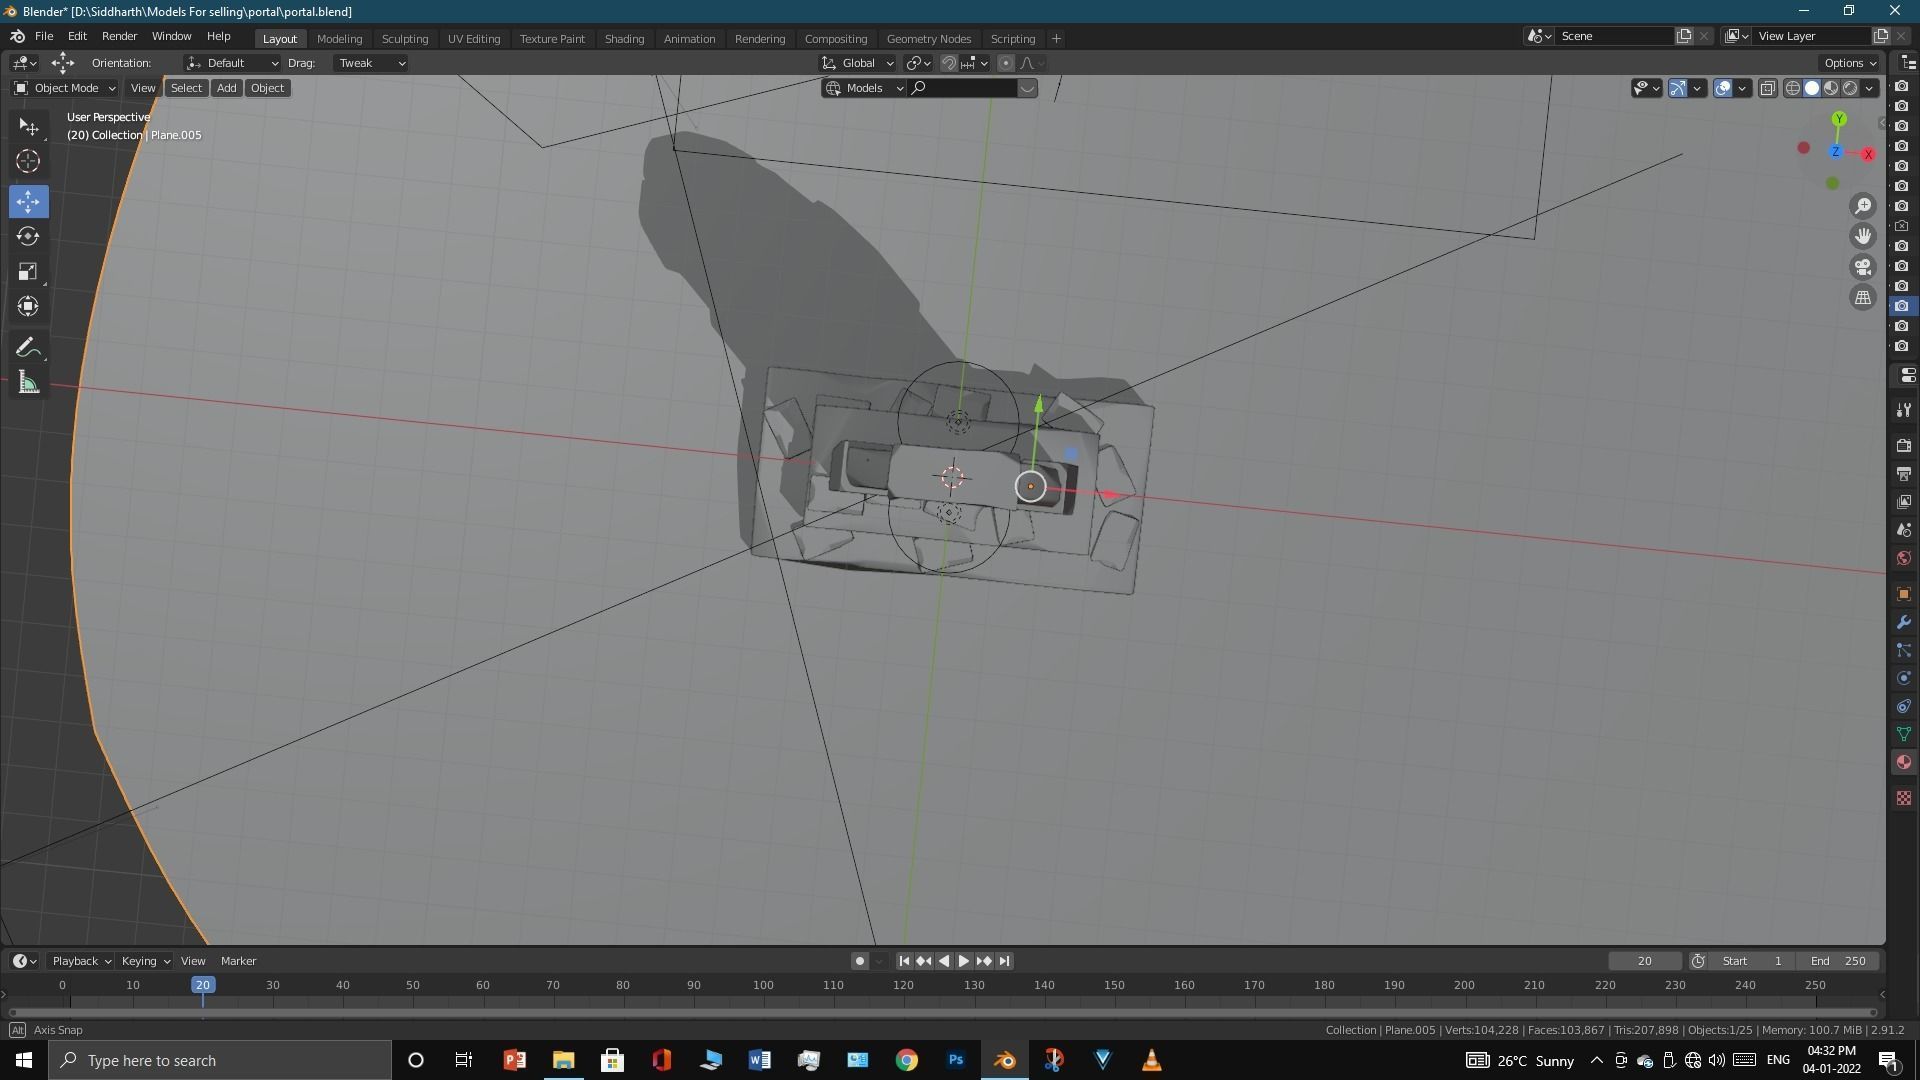Click the X axis on the navigation gizmo

1867,154
